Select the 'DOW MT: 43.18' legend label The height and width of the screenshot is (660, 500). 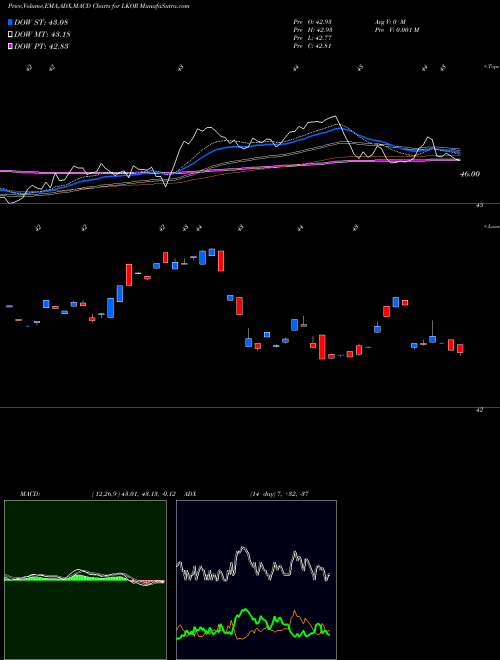(x=42, y=34)
